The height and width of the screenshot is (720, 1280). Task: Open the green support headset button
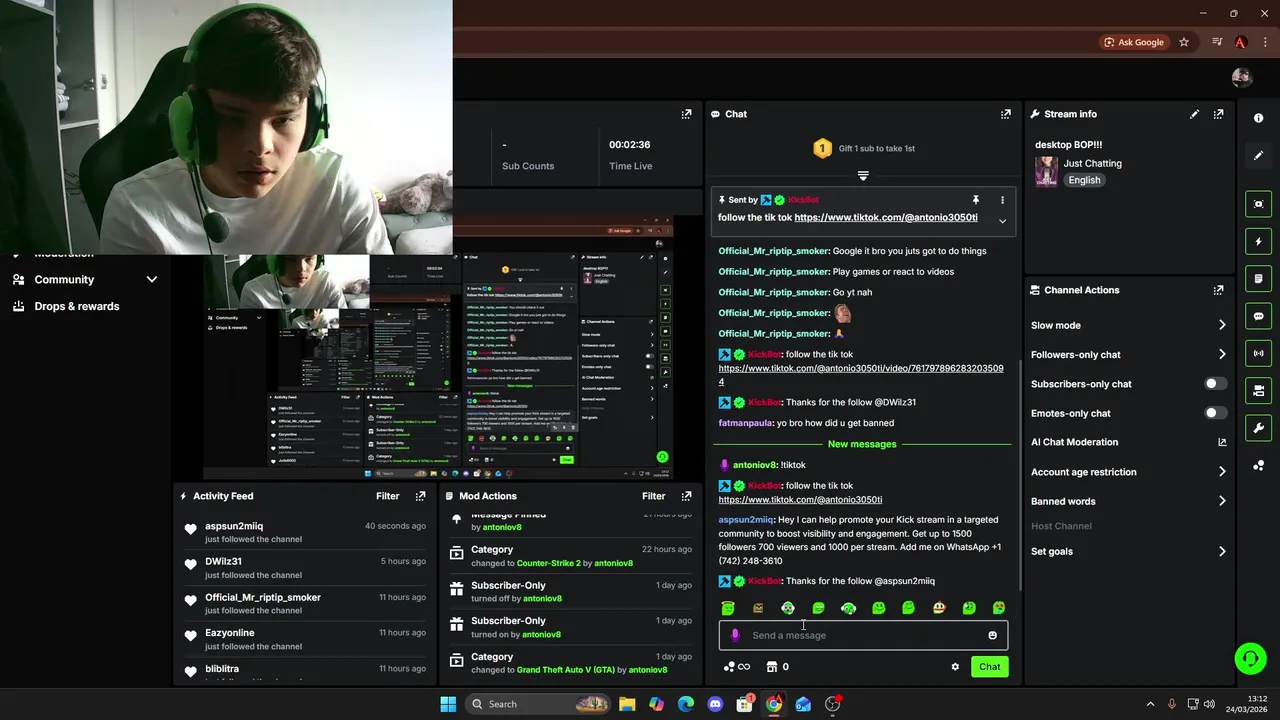[x=1250, y=658]
